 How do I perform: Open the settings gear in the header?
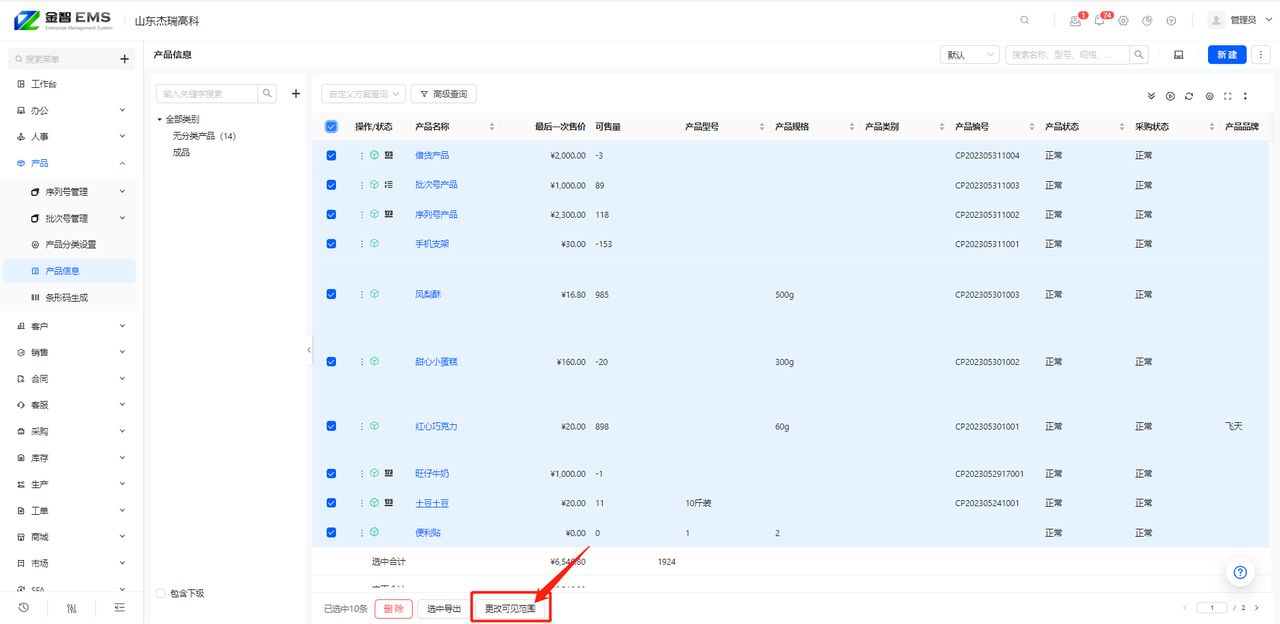[1123, 20]
